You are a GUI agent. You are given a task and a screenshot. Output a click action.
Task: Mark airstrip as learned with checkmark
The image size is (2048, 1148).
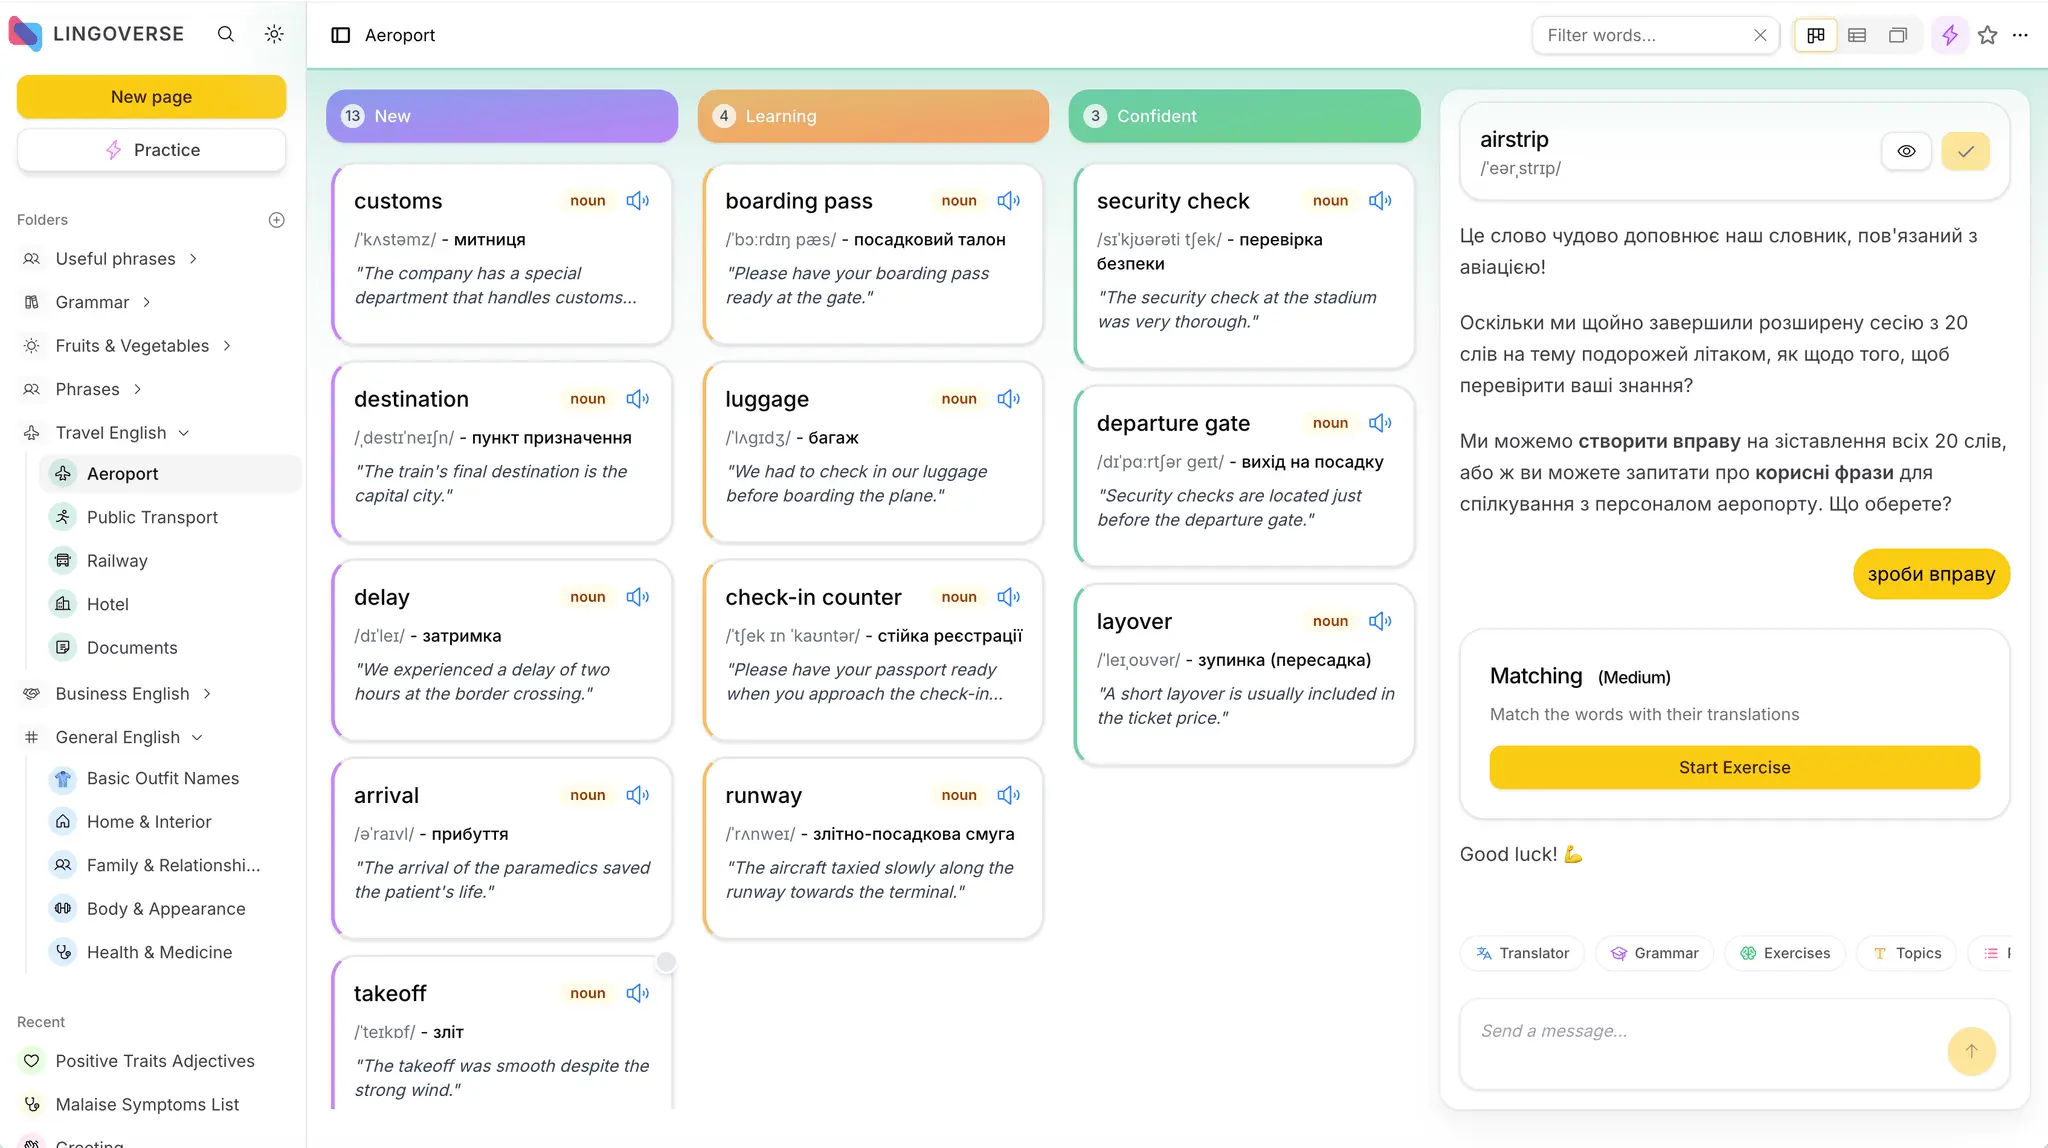pyautogui.click(x=1966, y=152)
